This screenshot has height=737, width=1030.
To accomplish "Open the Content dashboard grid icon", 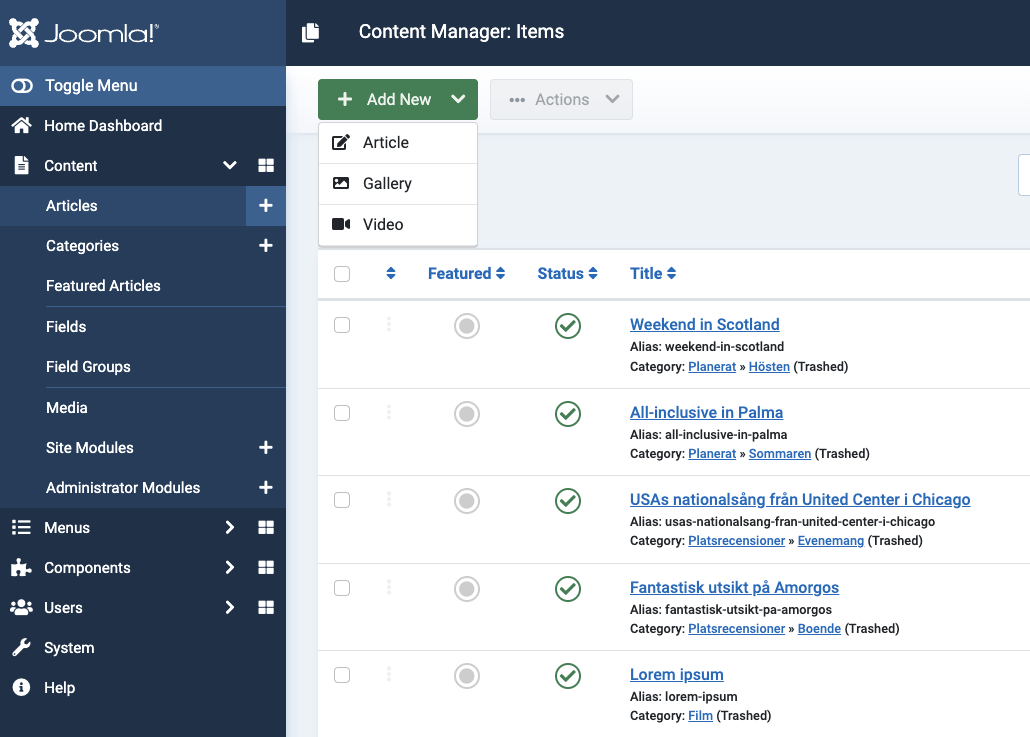I will [266, 166].
